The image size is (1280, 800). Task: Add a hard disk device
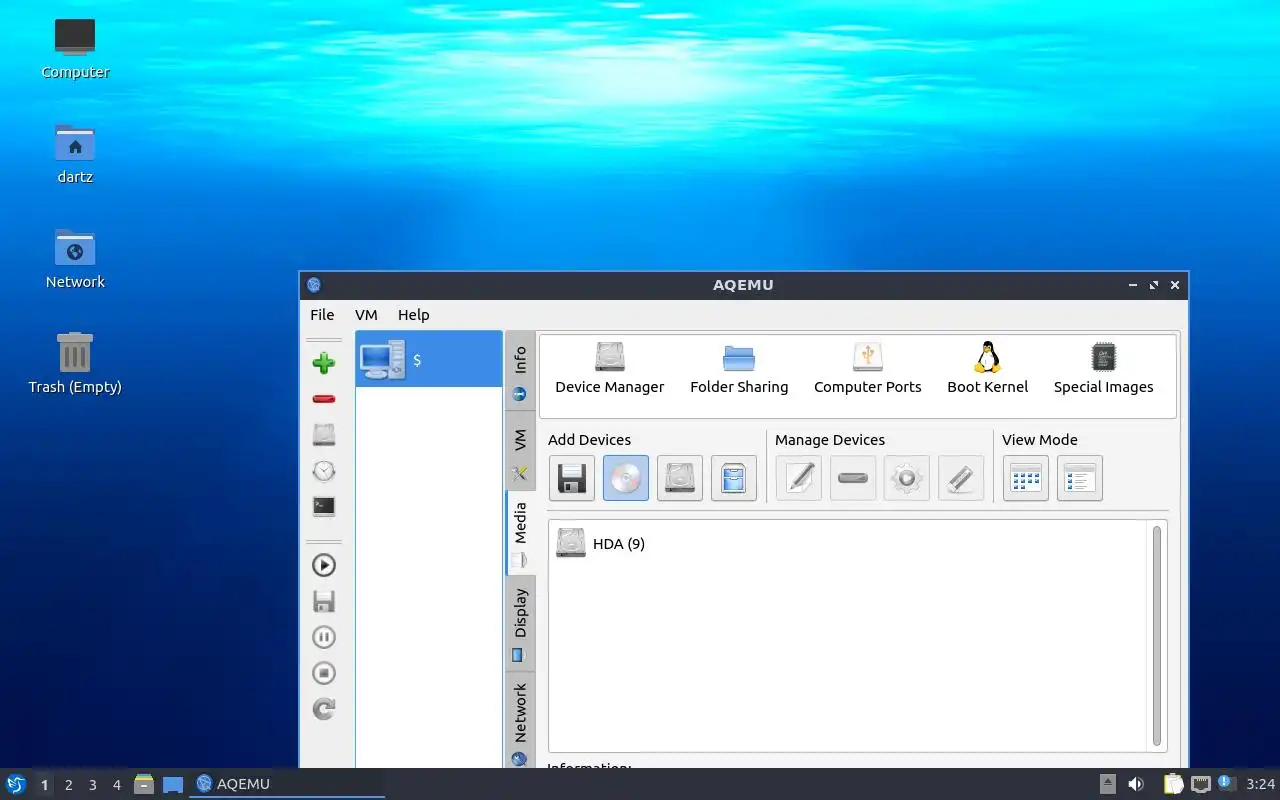[680, 478]
